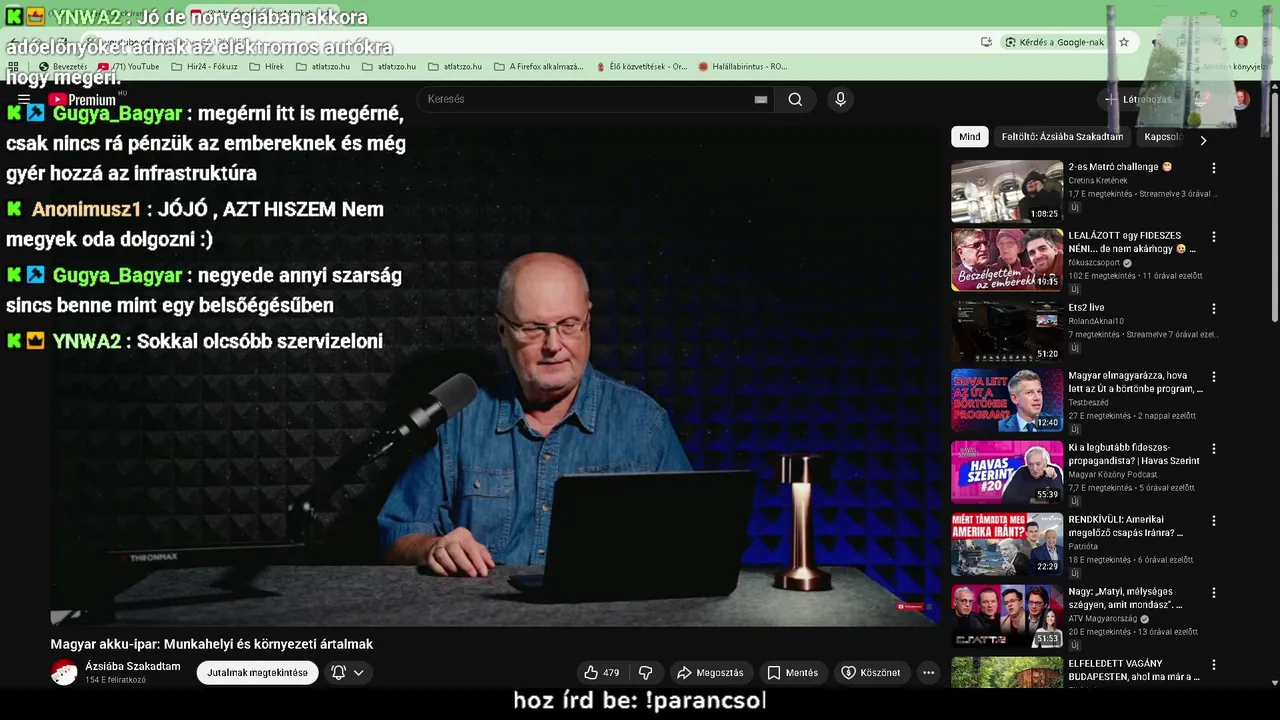The width and height of the screenshot is (1280, 720).
Task: Open the browser apps grid shortcut
Action: pyautogui.click(x=13, y=66)
